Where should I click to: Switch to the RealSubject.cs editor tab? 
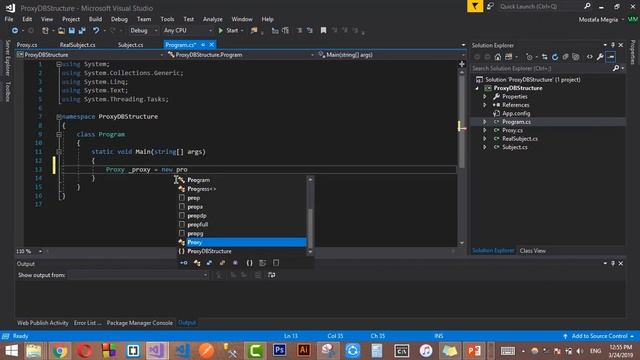(78, 45)
